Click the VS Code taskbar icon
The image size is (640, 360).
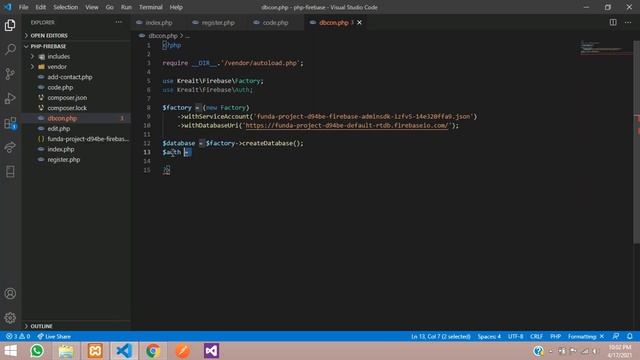pos(124,351)
